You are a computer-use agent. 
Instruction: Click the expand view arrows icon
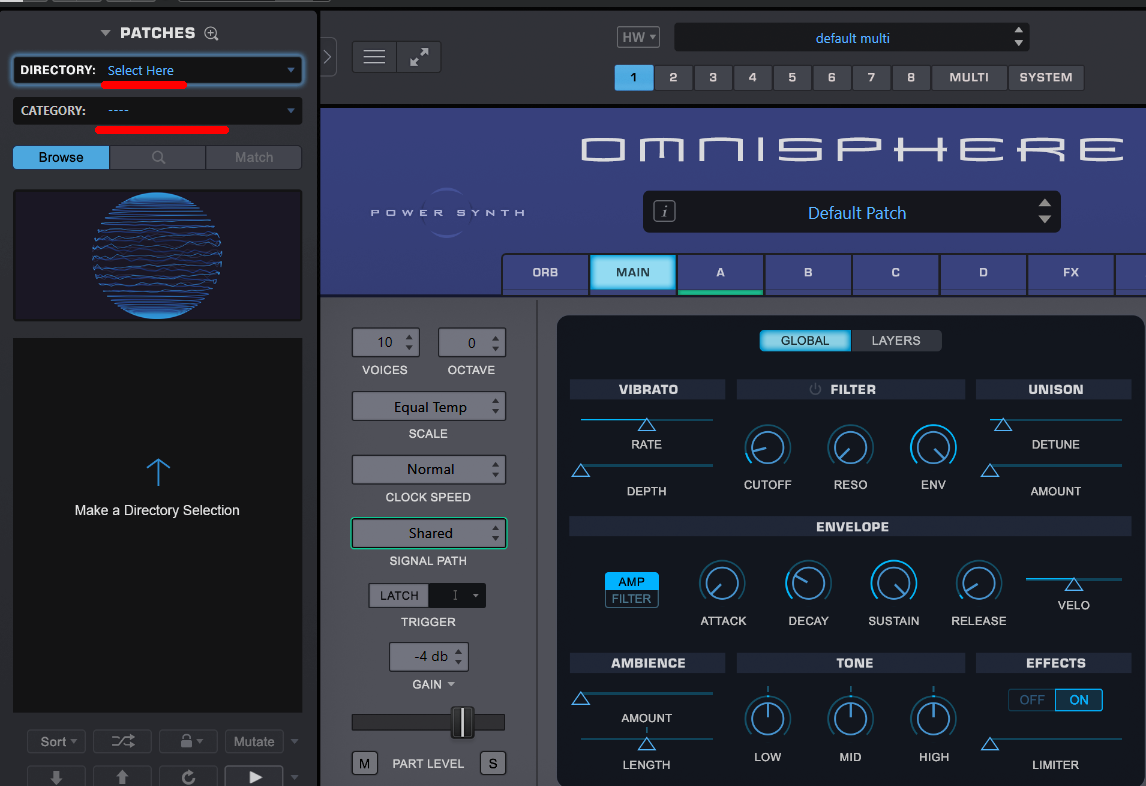coord(419,57)
